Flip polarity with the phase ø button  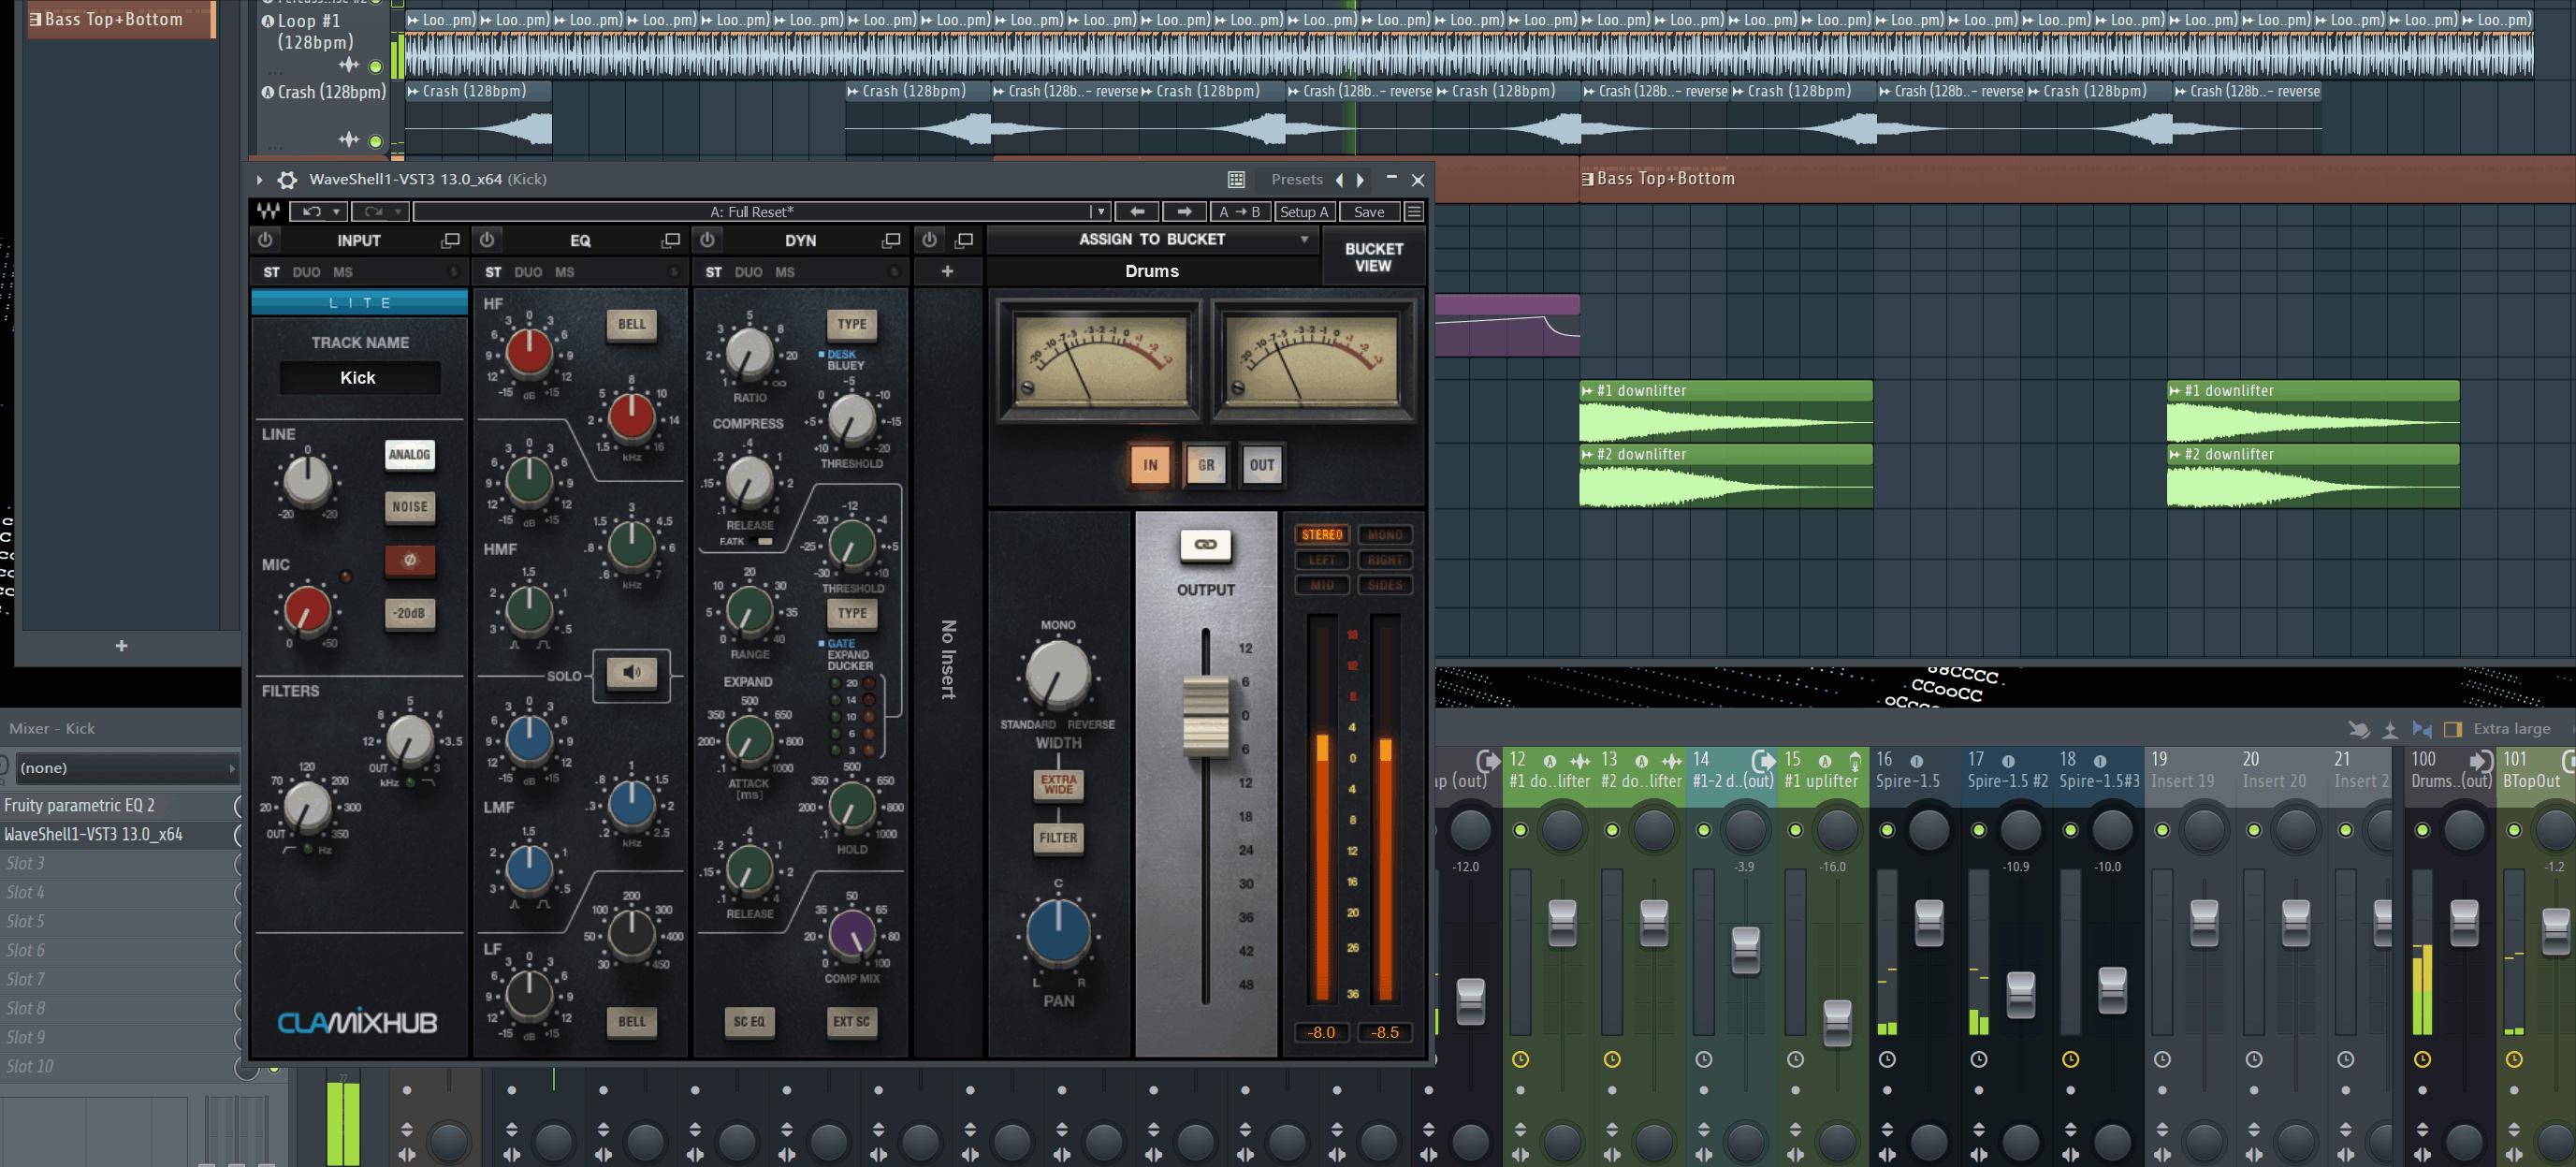(x=409, y=560)
